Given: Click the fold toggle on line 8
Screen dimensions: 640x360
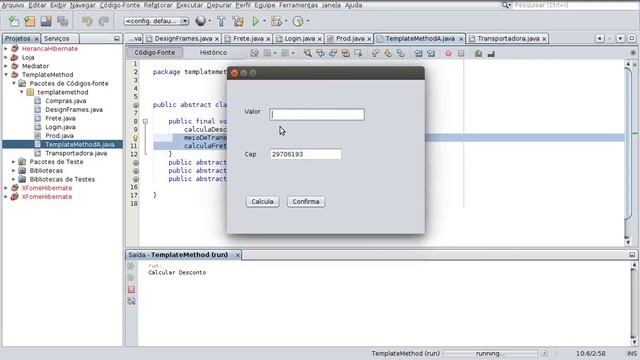Looking at the screenshot, I should 145,121.
